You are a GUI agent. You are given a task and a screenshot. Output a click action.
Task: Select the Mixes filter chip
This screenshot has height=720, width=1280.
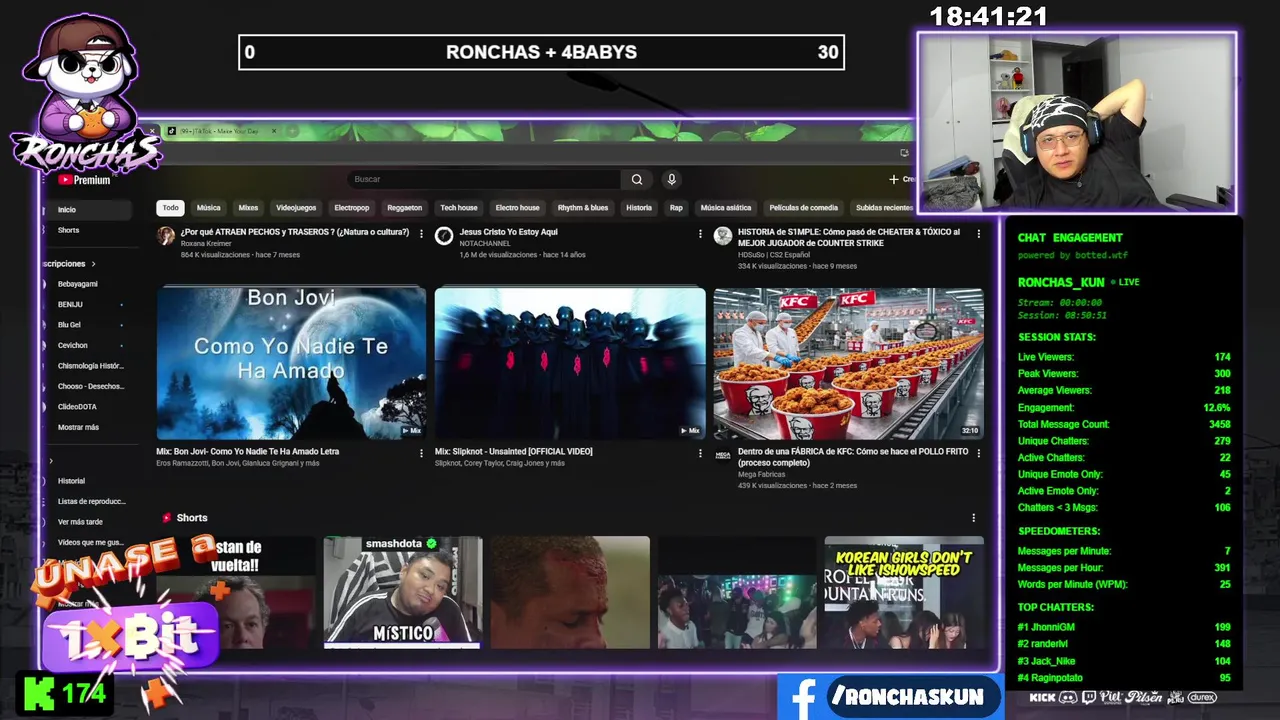[248, 208]
